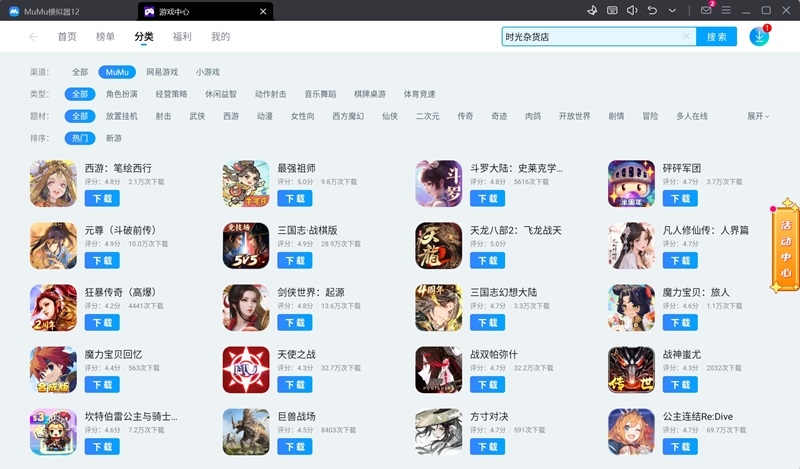
Task: Open 战神蚩尤 game icon
Action: point(631,370)
